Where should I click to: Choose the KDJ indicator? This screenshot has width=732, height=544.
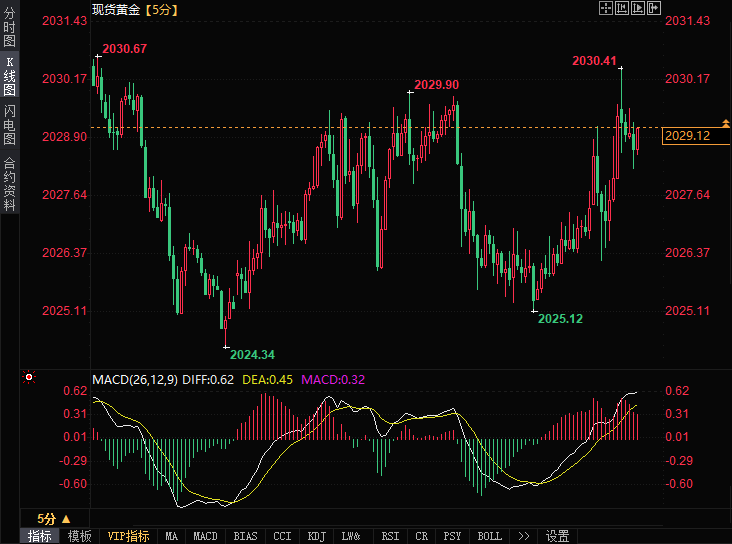coord(317,536)
